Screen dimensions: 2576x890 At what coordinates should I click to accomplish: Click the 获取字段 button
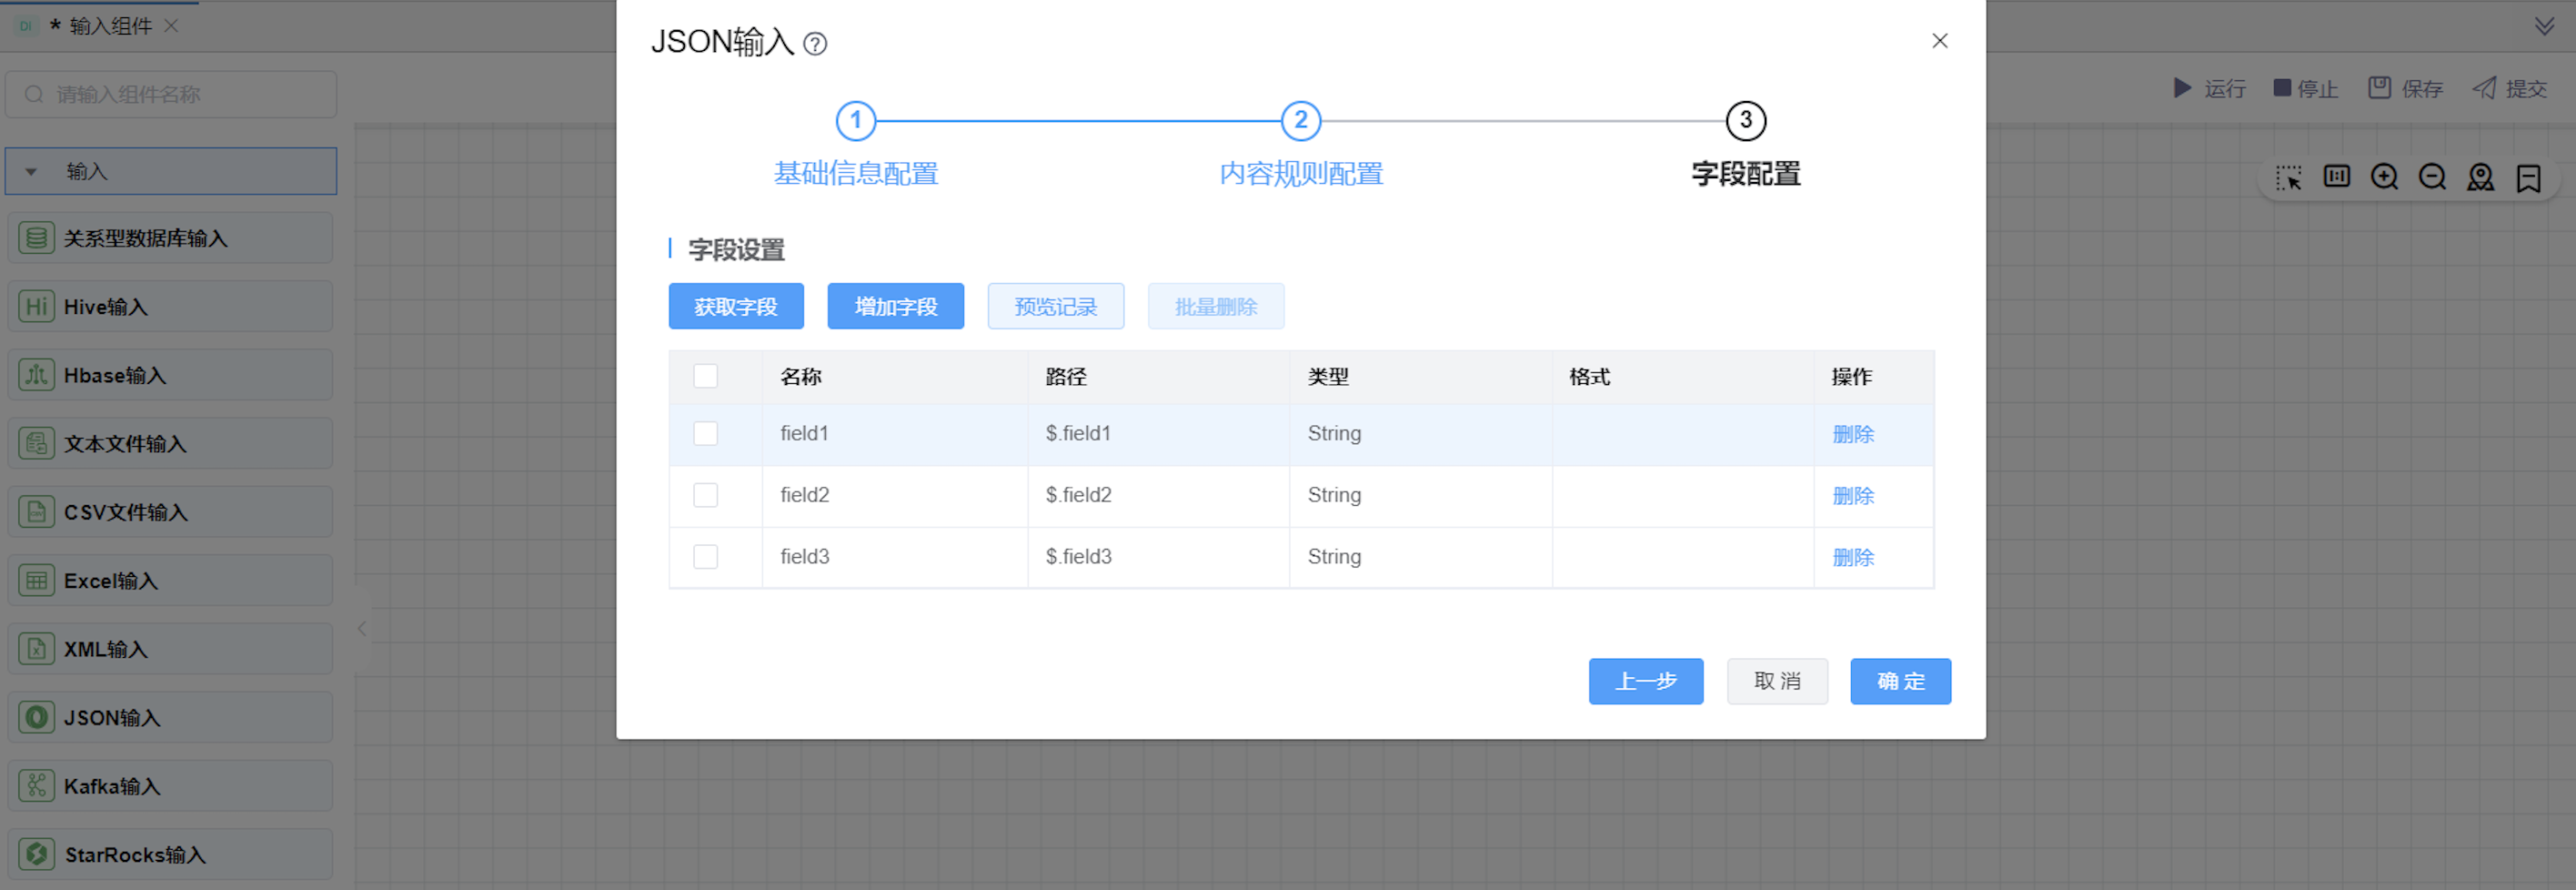735,306
